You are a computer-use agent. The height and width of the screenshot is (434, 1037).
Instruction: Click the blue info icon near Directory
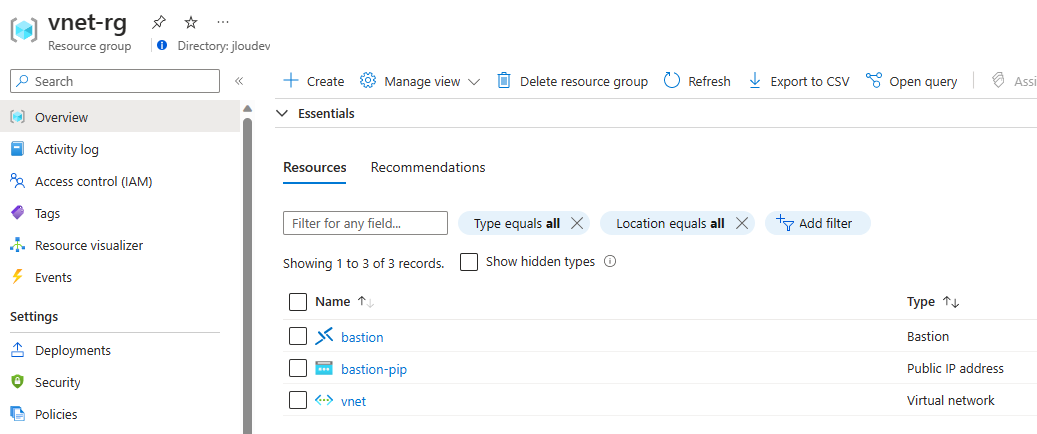pos(163,46)
